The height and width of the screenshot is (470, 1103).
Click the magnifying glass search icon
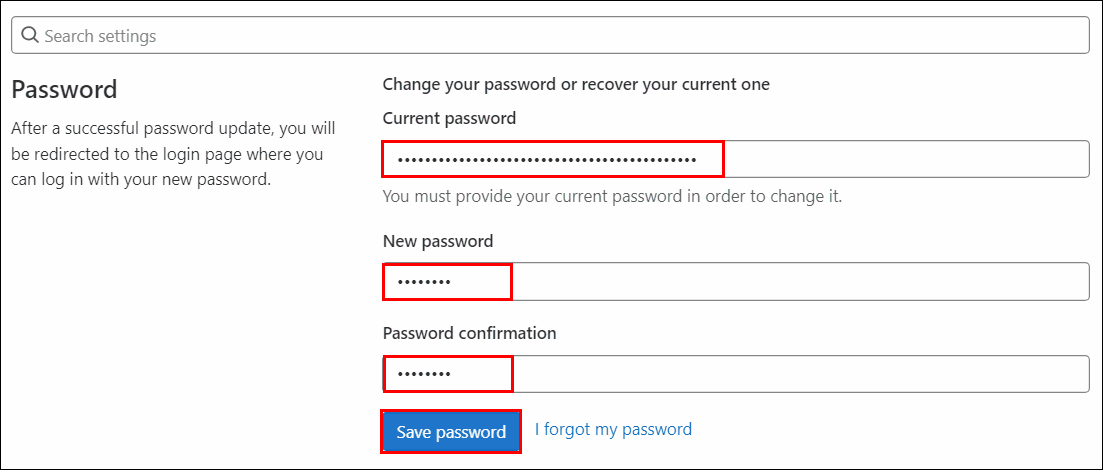pyautogui.click(x=30, y=35)
